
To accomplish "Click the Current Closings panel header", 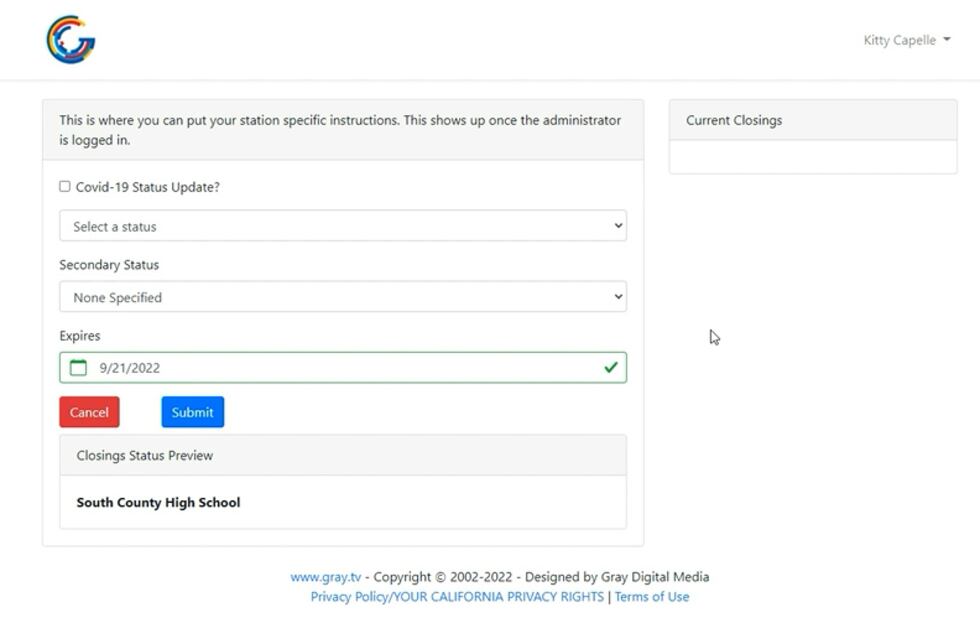I will 734,120.
